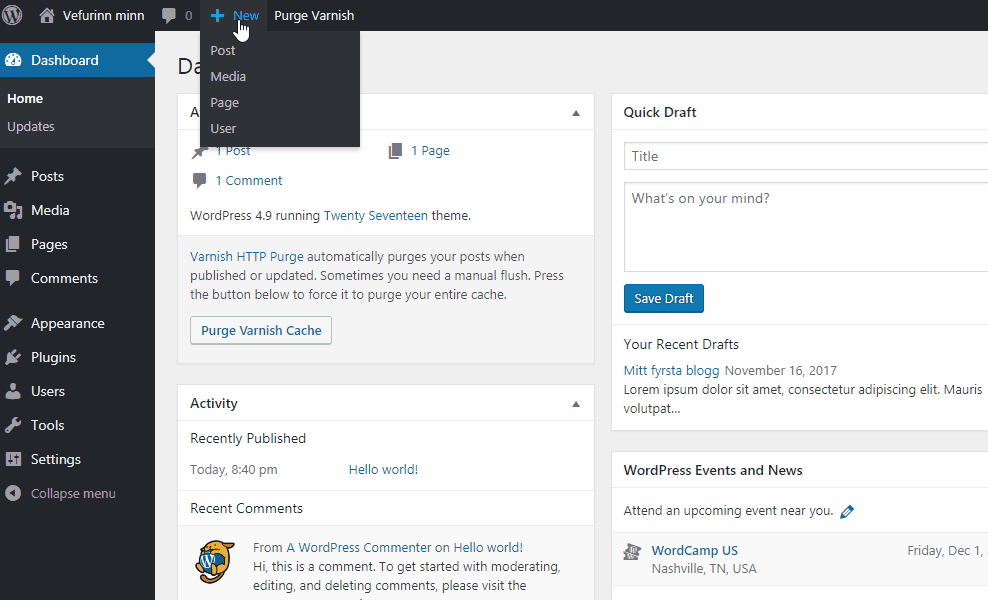Open the WordCamp US event link

(x=694, y=550)
